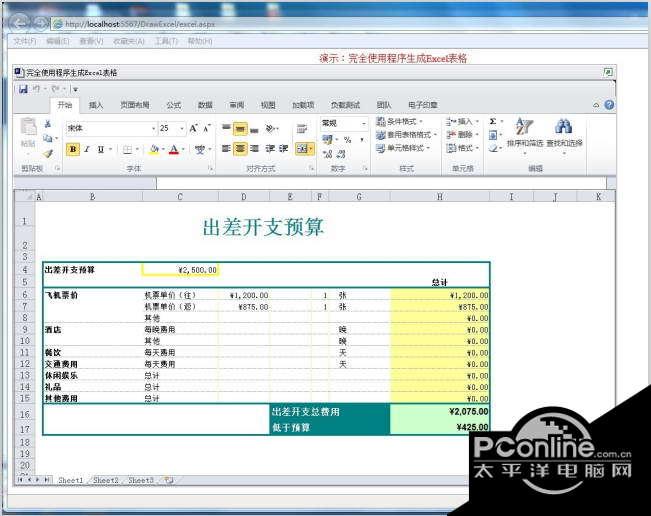Click decrease indent icon
Viewport: 651px width, 516px height.
tap(270, 149)
